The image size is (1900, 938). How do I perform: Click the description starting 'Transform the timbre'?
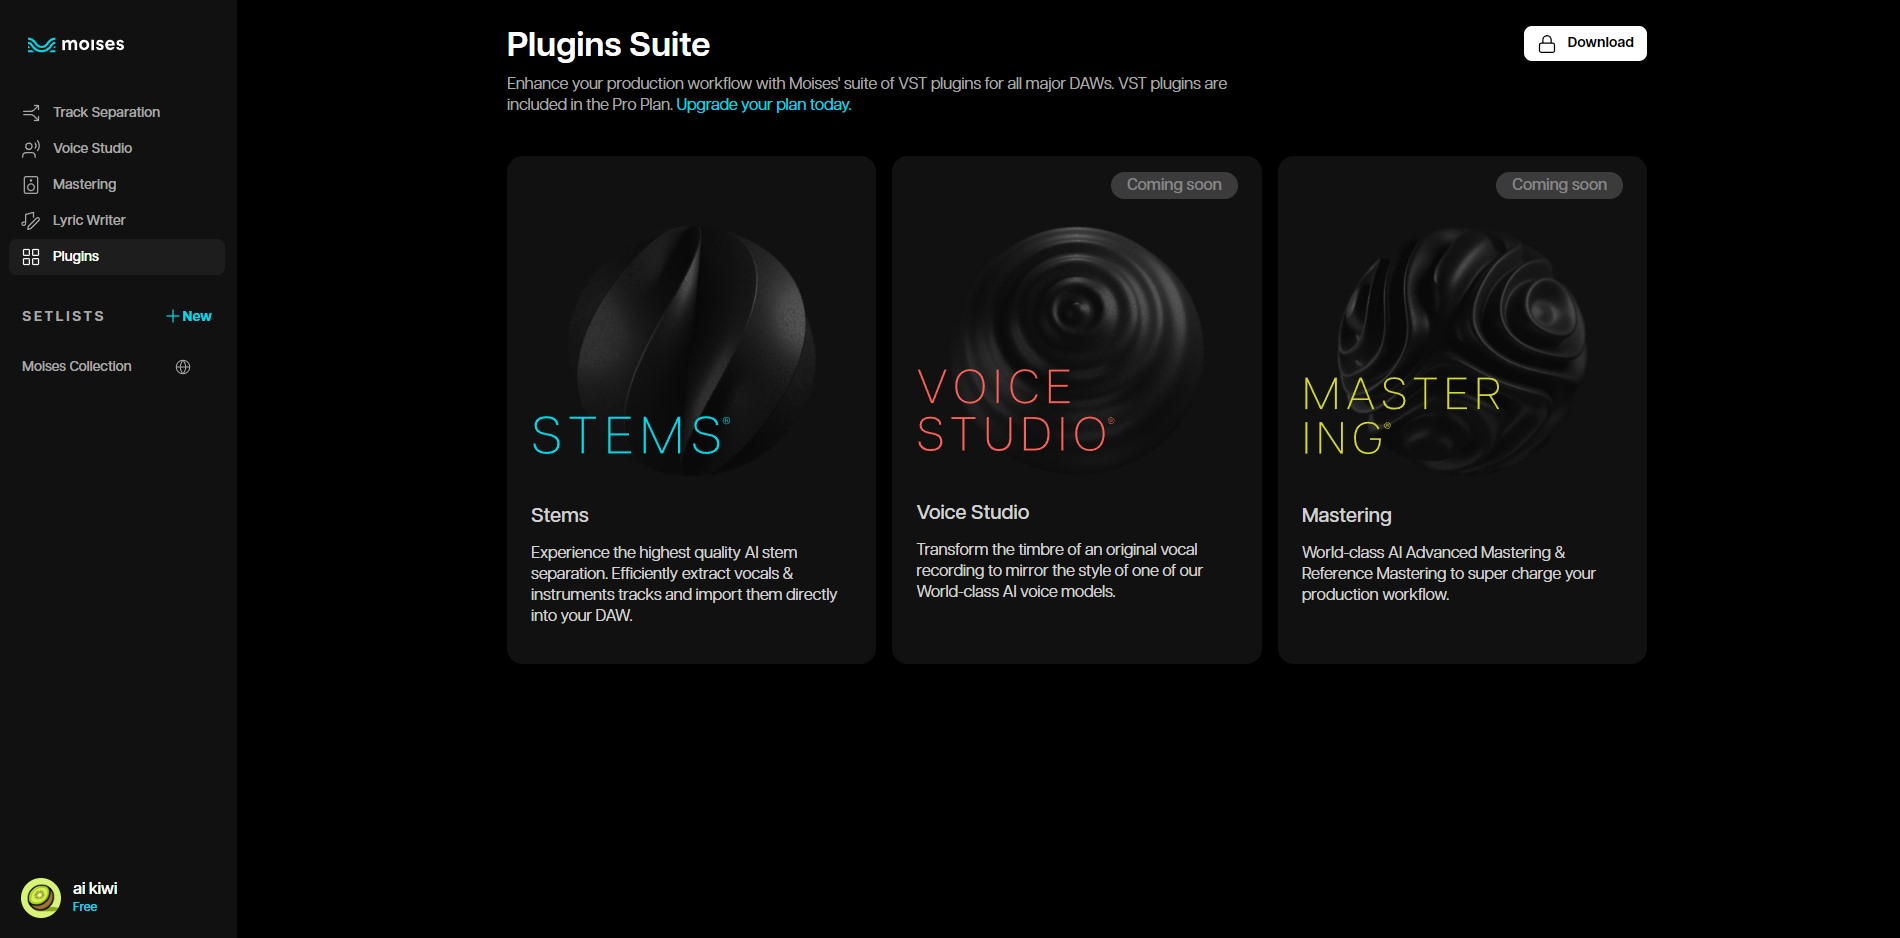tap(1060, 570)
